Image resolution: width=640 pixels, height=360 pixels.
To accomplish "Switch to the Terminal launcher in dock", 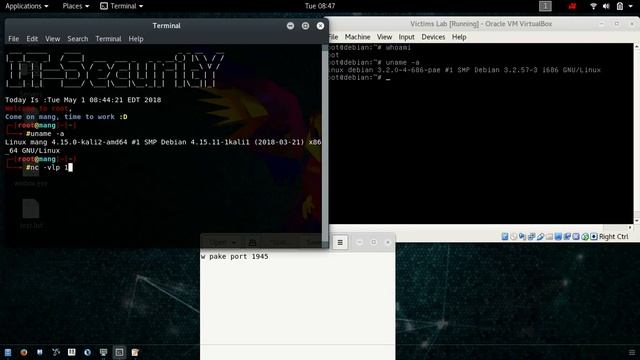I will (119, 352).
